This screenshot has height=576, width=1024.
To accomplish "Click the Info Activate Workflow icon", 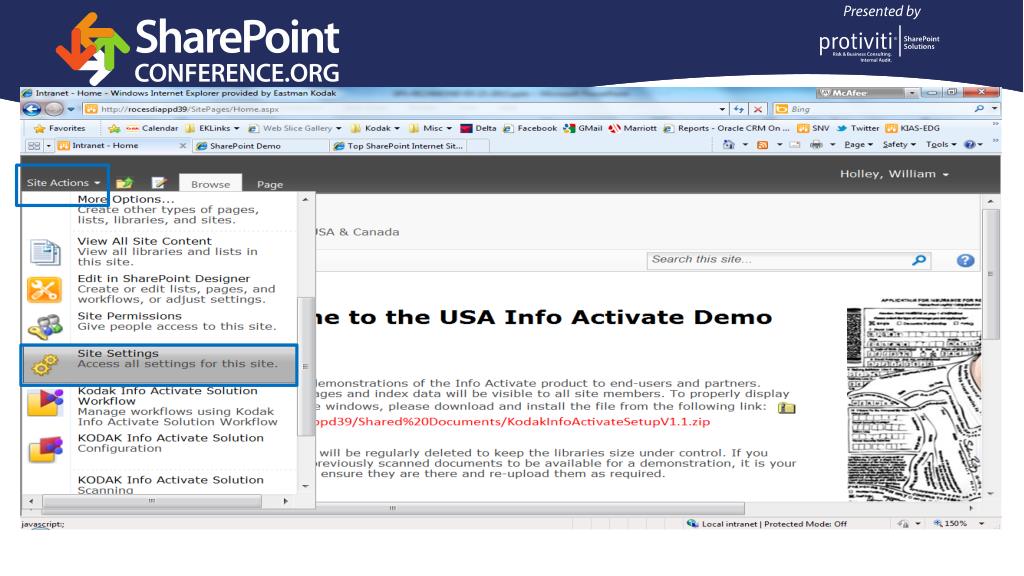I will 45,402.
